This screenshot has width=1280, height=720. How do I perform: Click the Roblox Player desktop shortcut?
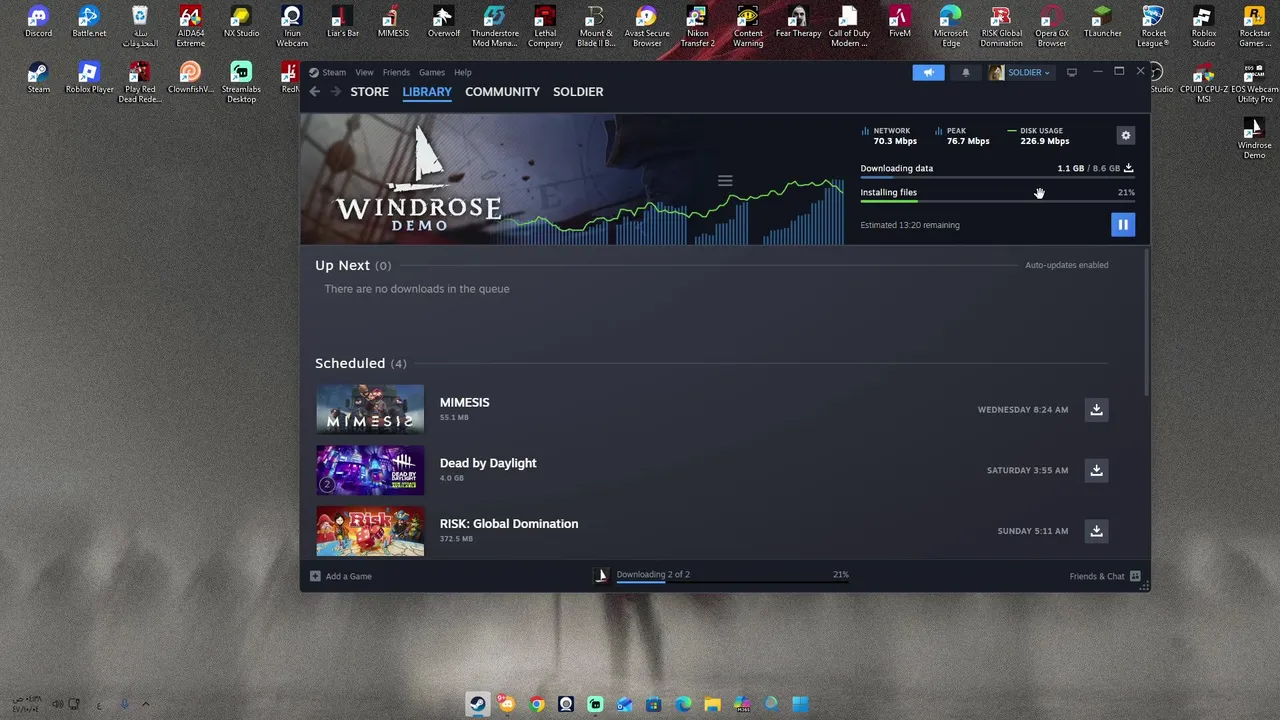(x=89, y=78)
